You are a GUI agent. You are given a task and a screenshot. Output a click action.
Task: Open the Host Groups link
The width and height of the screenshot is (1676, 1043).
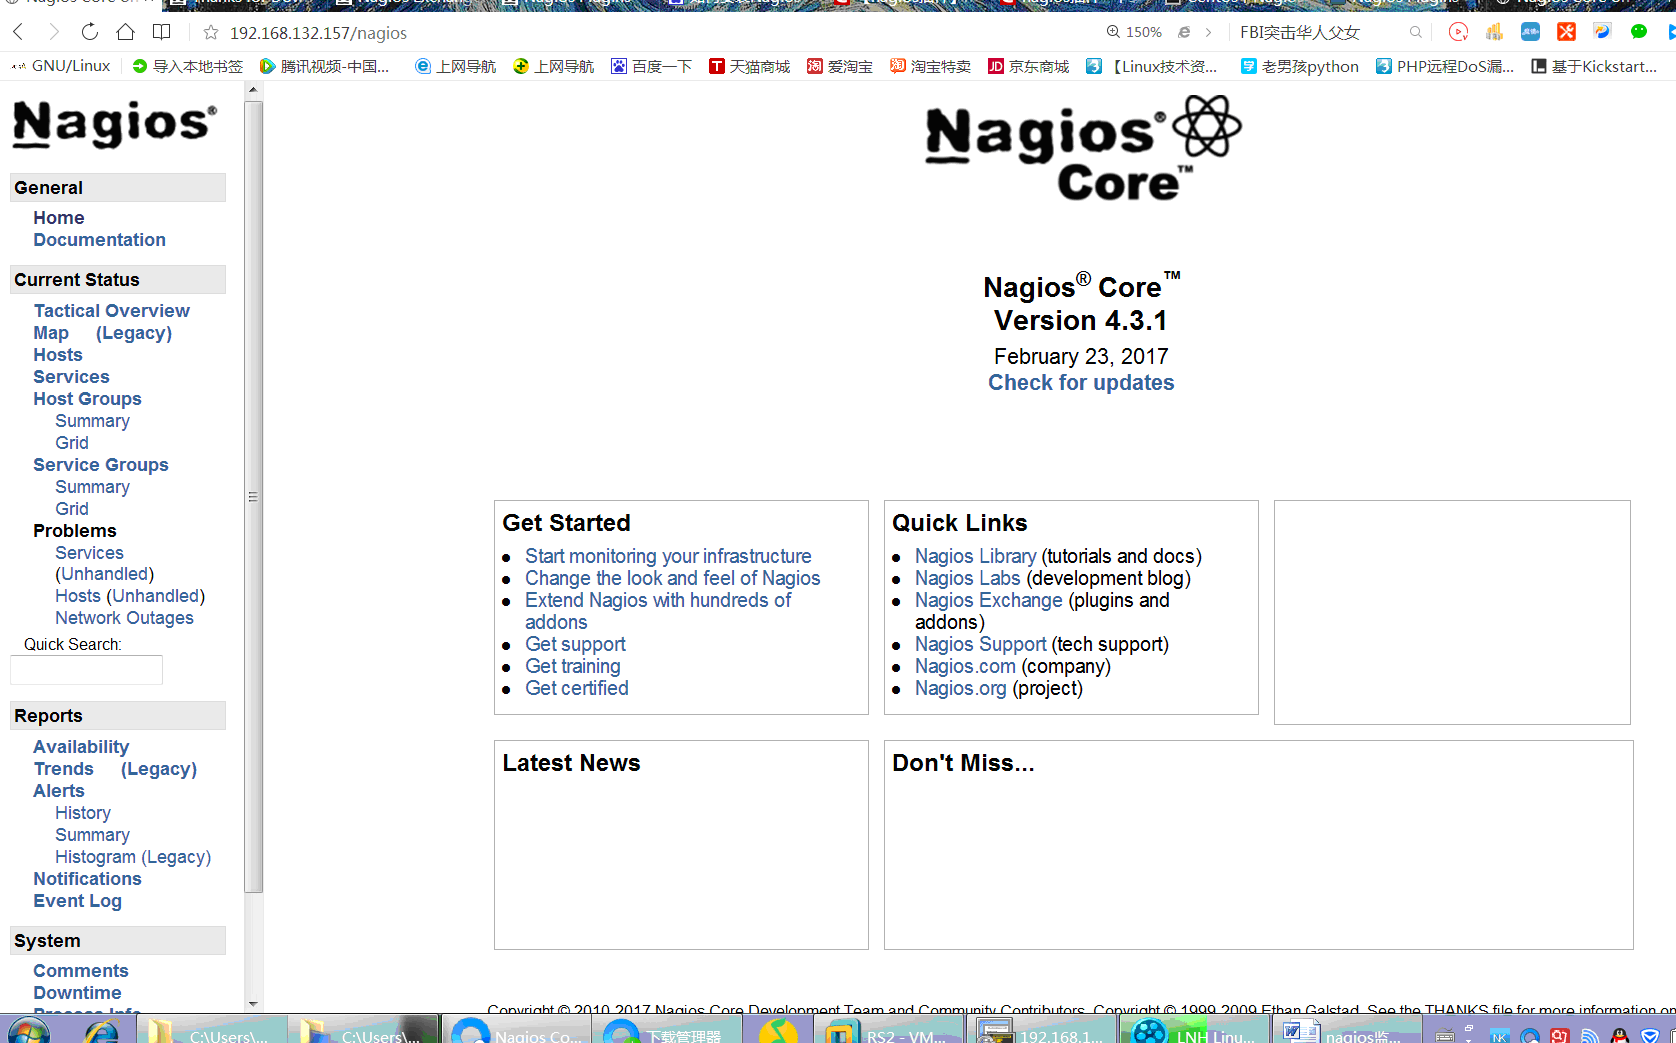(87, 399)
